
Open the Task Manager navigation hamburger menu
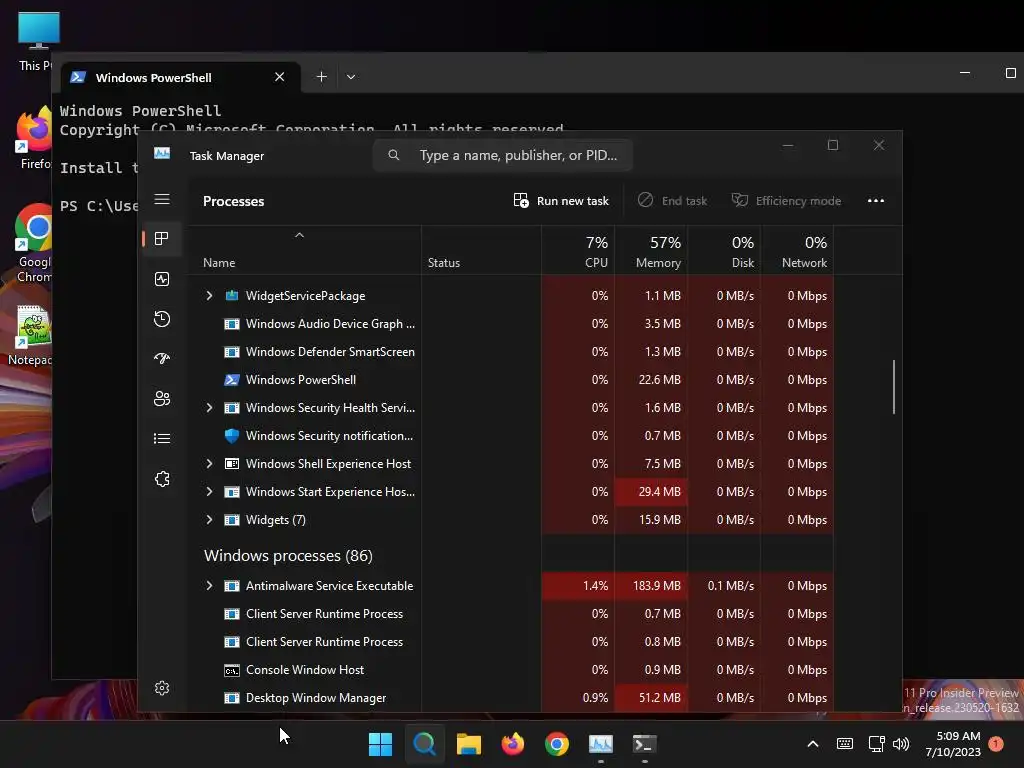162,200
